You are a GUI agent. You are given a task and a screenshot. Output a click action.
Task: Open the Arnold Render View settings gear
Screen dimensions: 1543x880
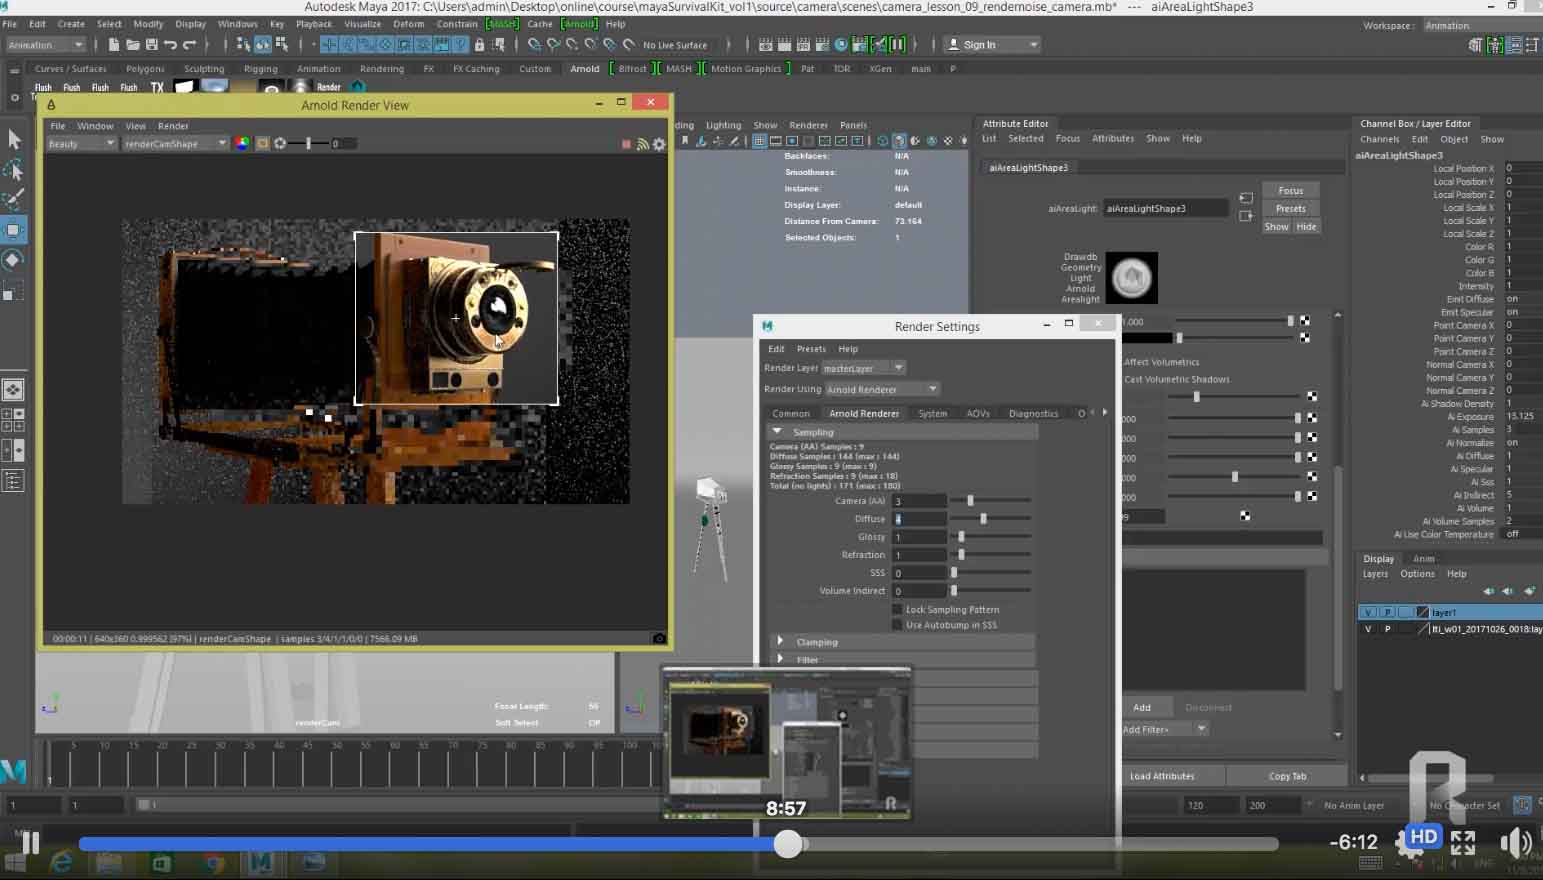[x=659, y=144]
